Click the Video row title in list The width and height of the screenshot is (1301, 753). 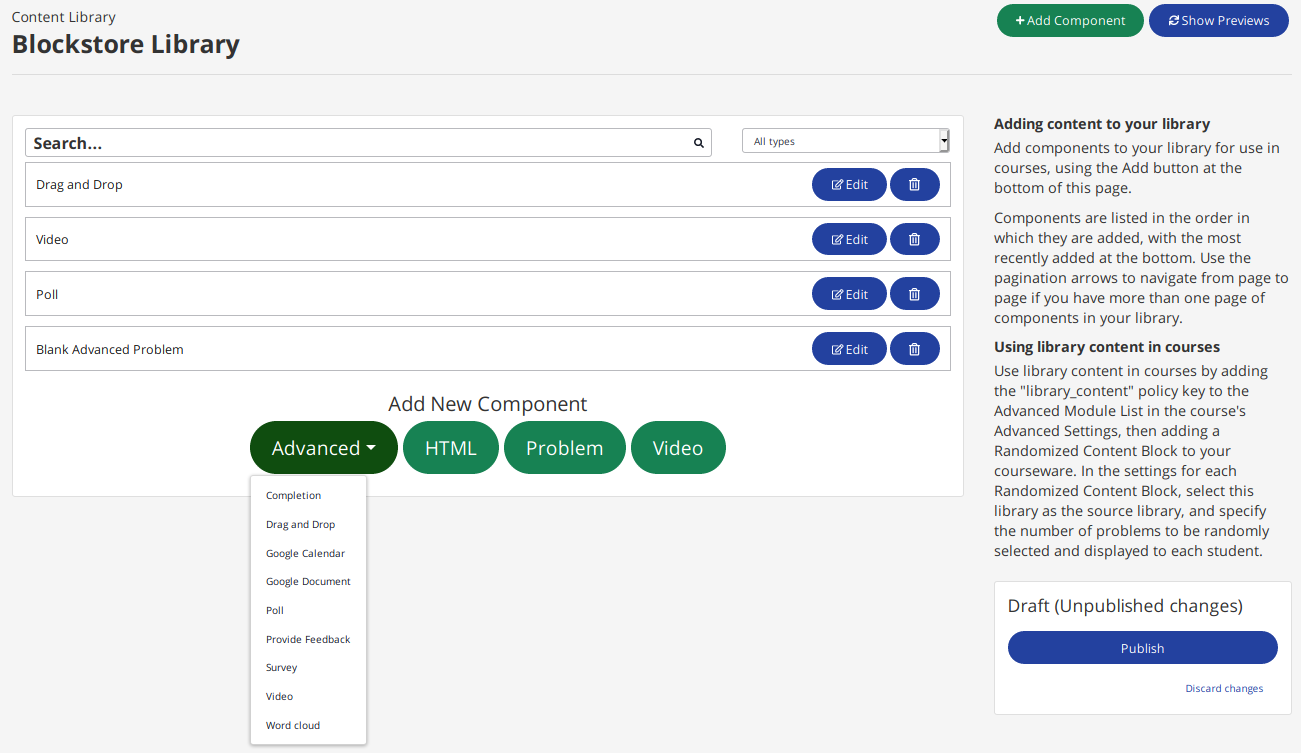coord(52,239)
